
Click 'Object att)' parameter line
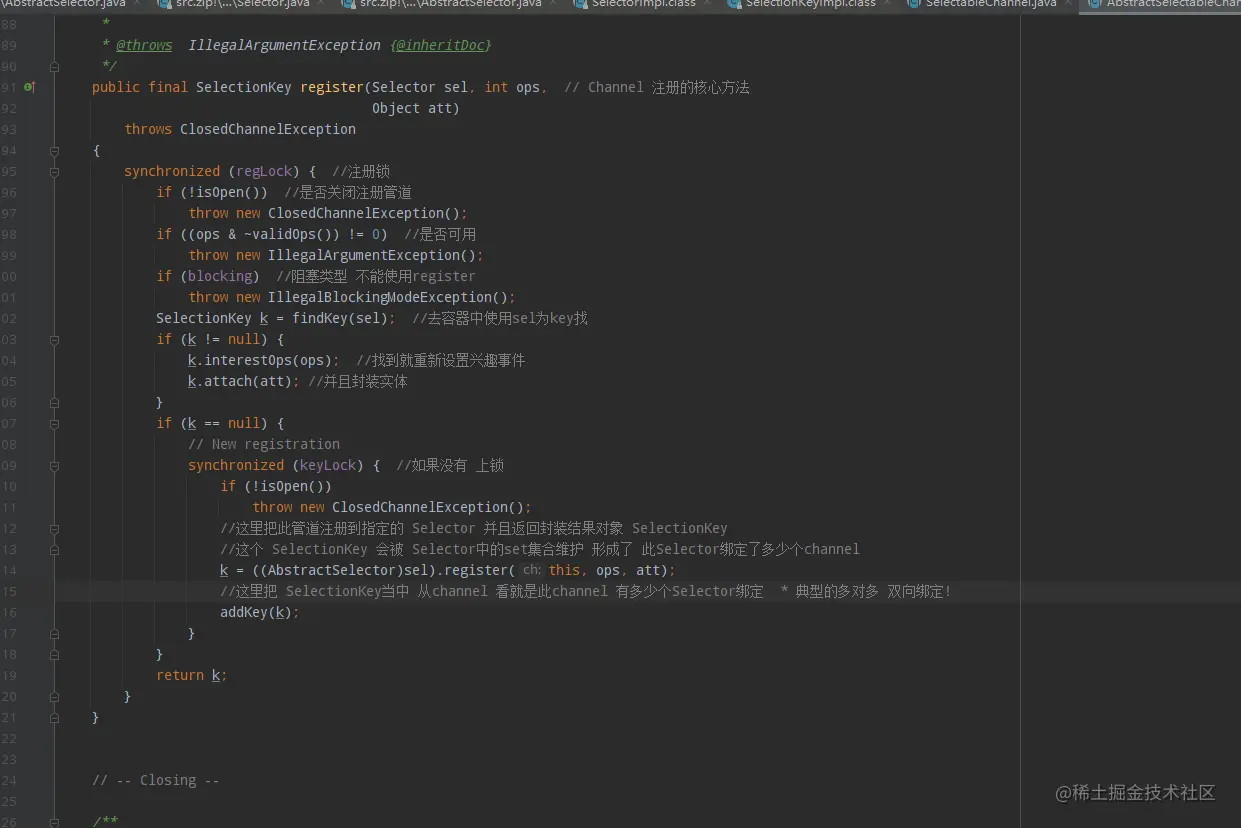[416, 108]
